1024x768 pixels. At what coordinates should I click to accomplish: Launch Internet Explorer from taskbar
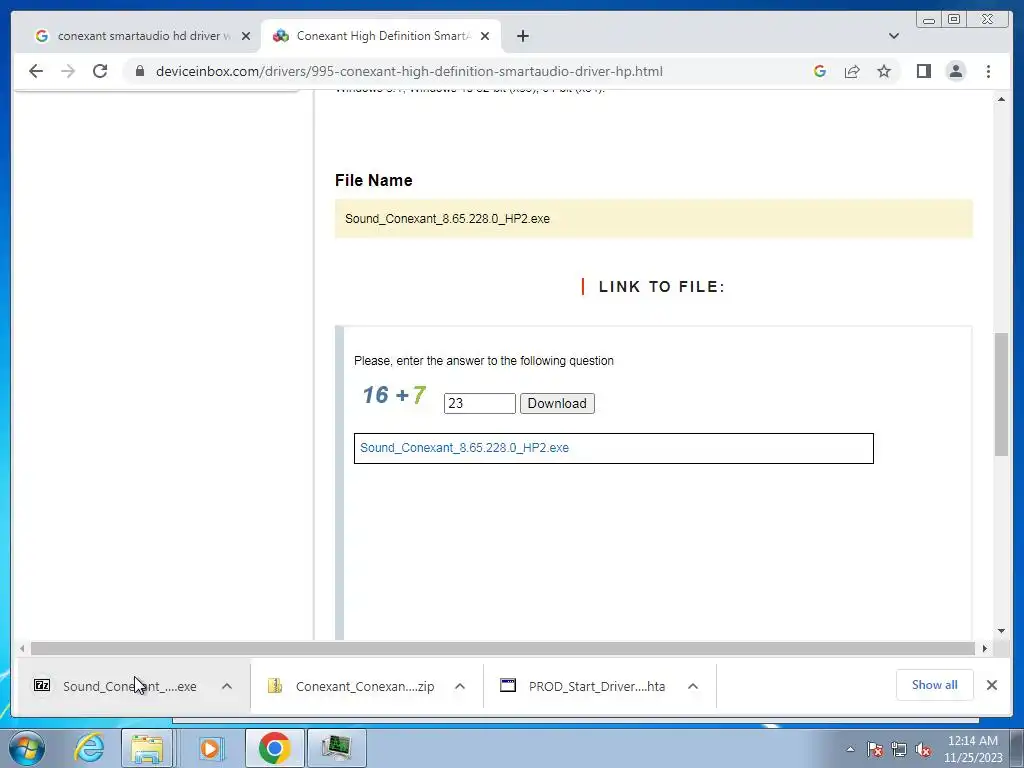click(x=89, y=748)
